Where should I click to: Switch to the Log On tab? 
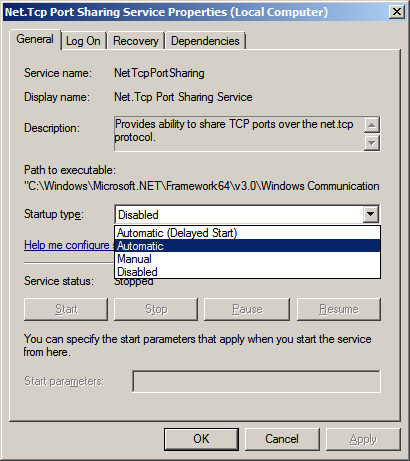[83, 41]
